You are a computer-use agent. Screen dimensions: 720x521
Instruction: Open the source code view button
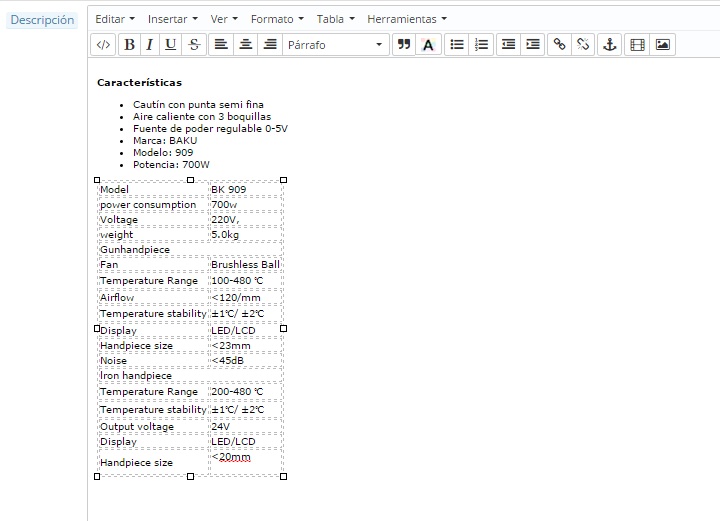(103, 45)
